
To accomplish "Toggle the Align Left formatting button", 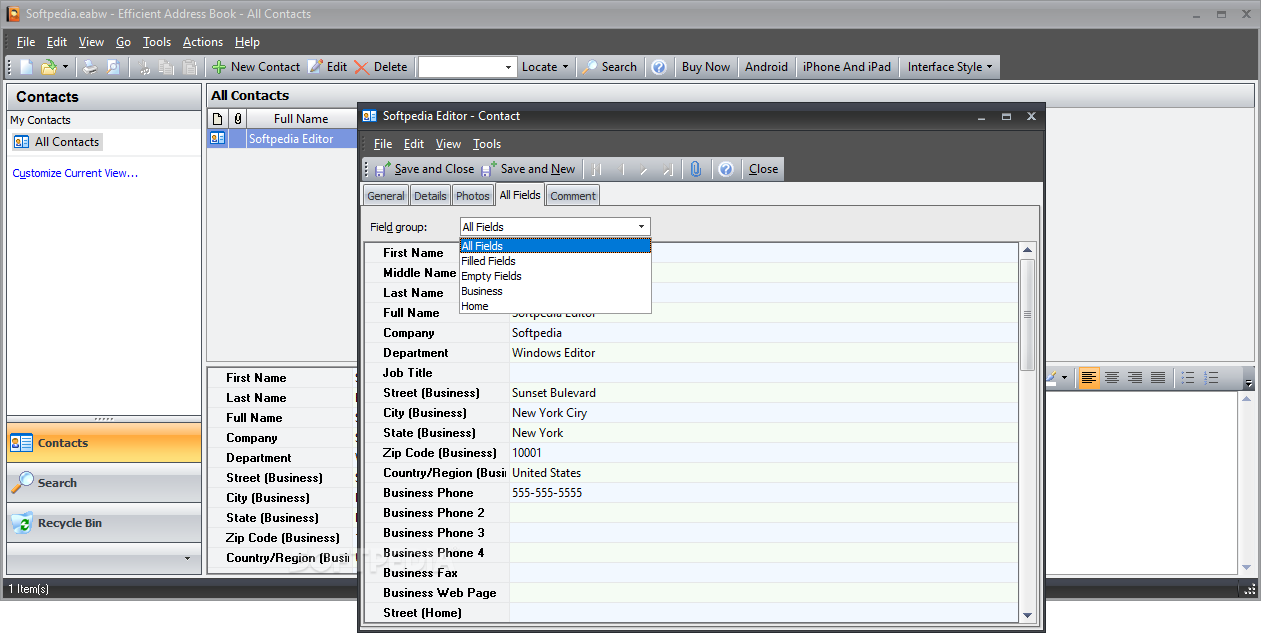I will tap(1089, 378).
